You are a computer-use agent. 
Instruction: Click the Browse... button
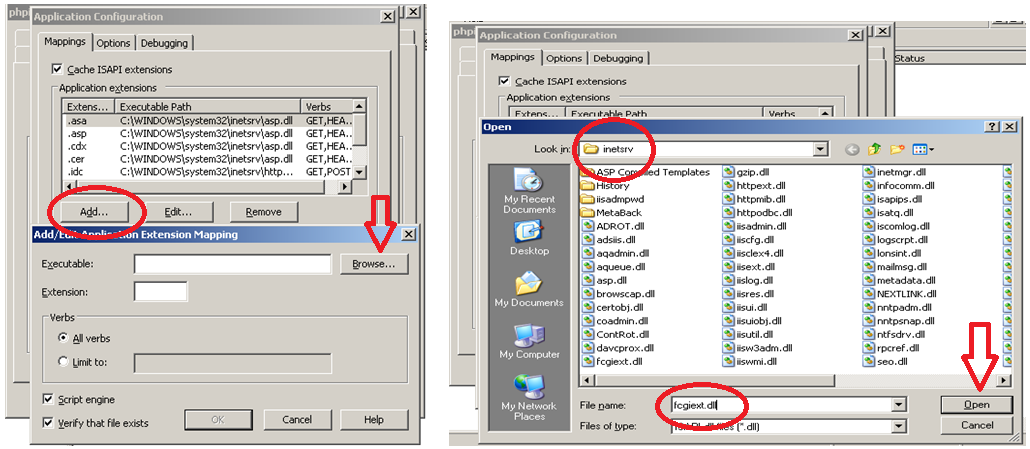pyautogui.click(x=373, y=264)
